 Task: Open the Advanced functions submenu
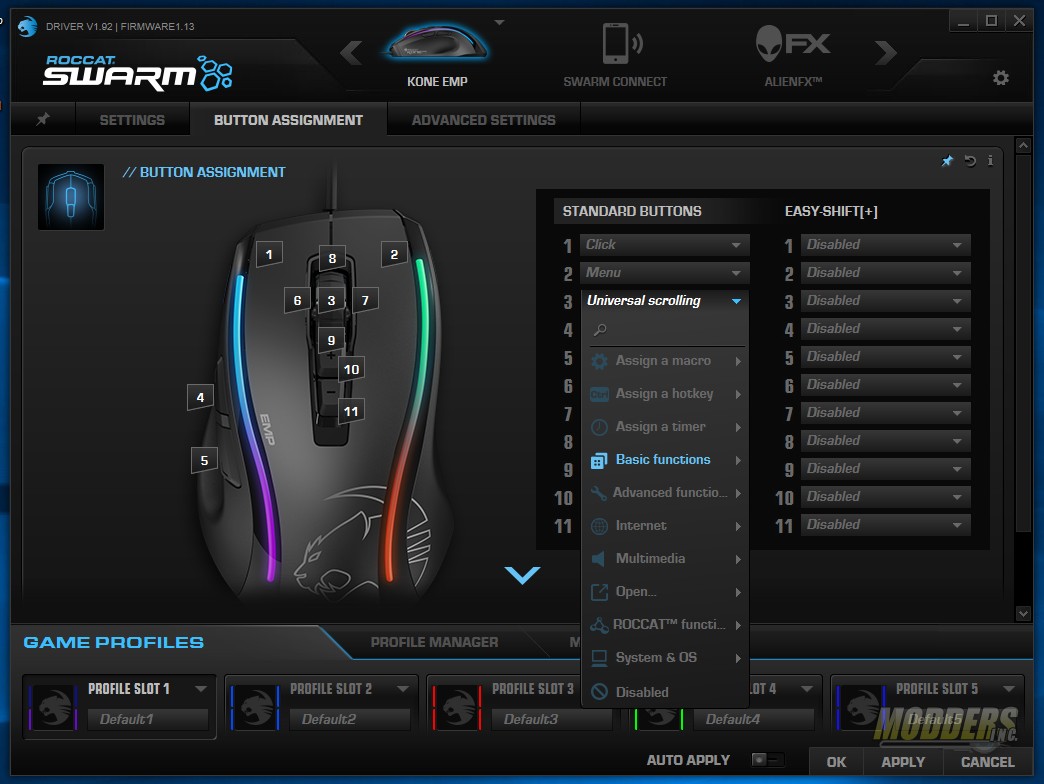[666, 492]
